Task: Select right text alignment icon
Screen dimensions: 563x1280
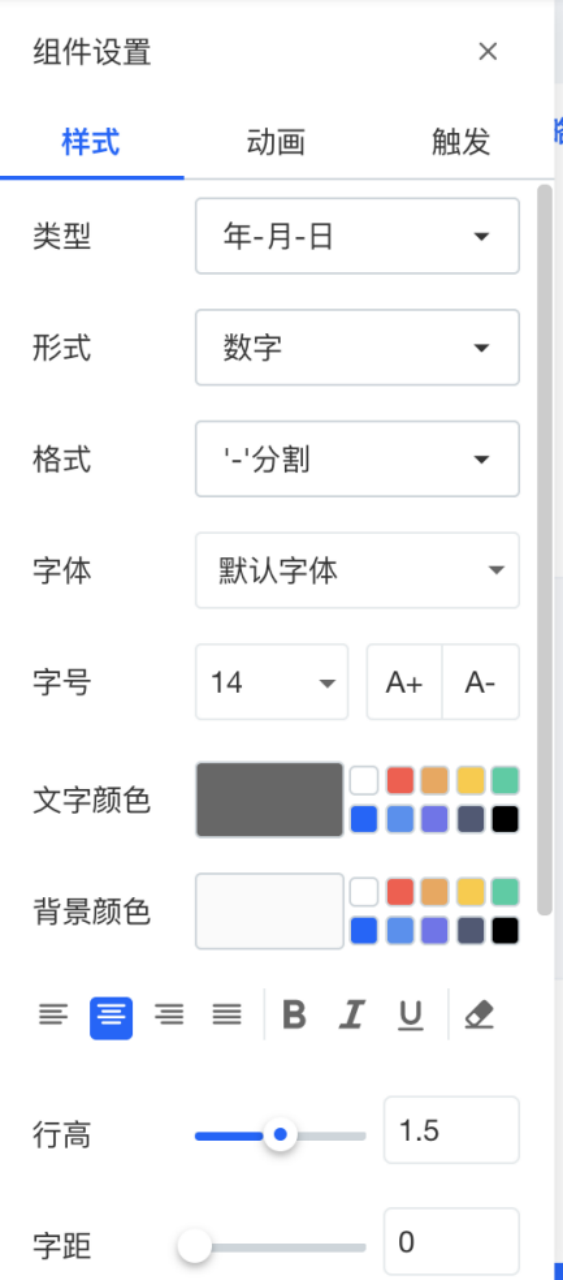Action: tap(169, 1016)
